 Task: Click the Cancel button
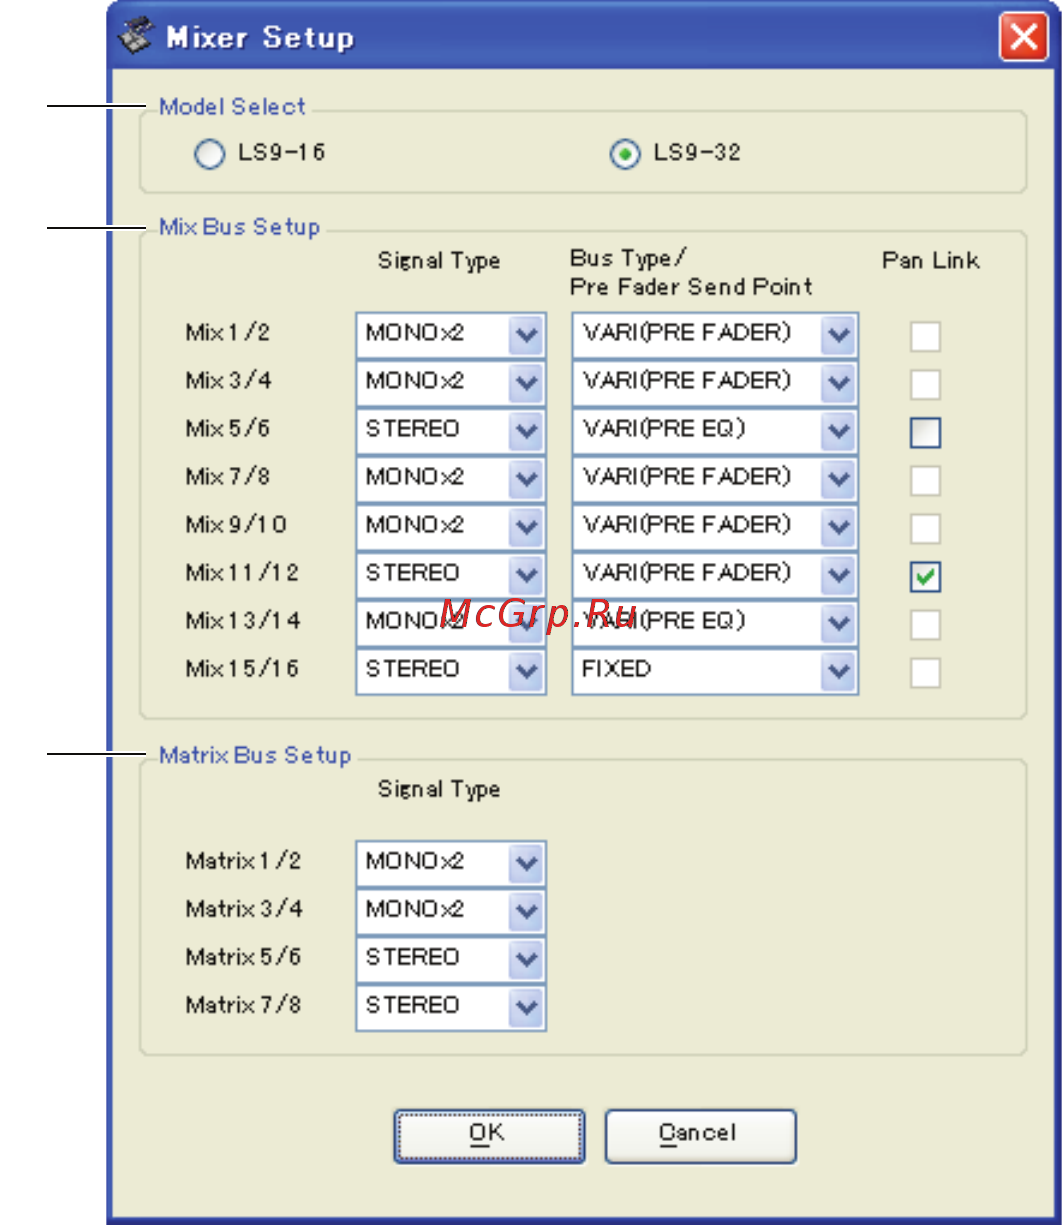pos(700,1135)
